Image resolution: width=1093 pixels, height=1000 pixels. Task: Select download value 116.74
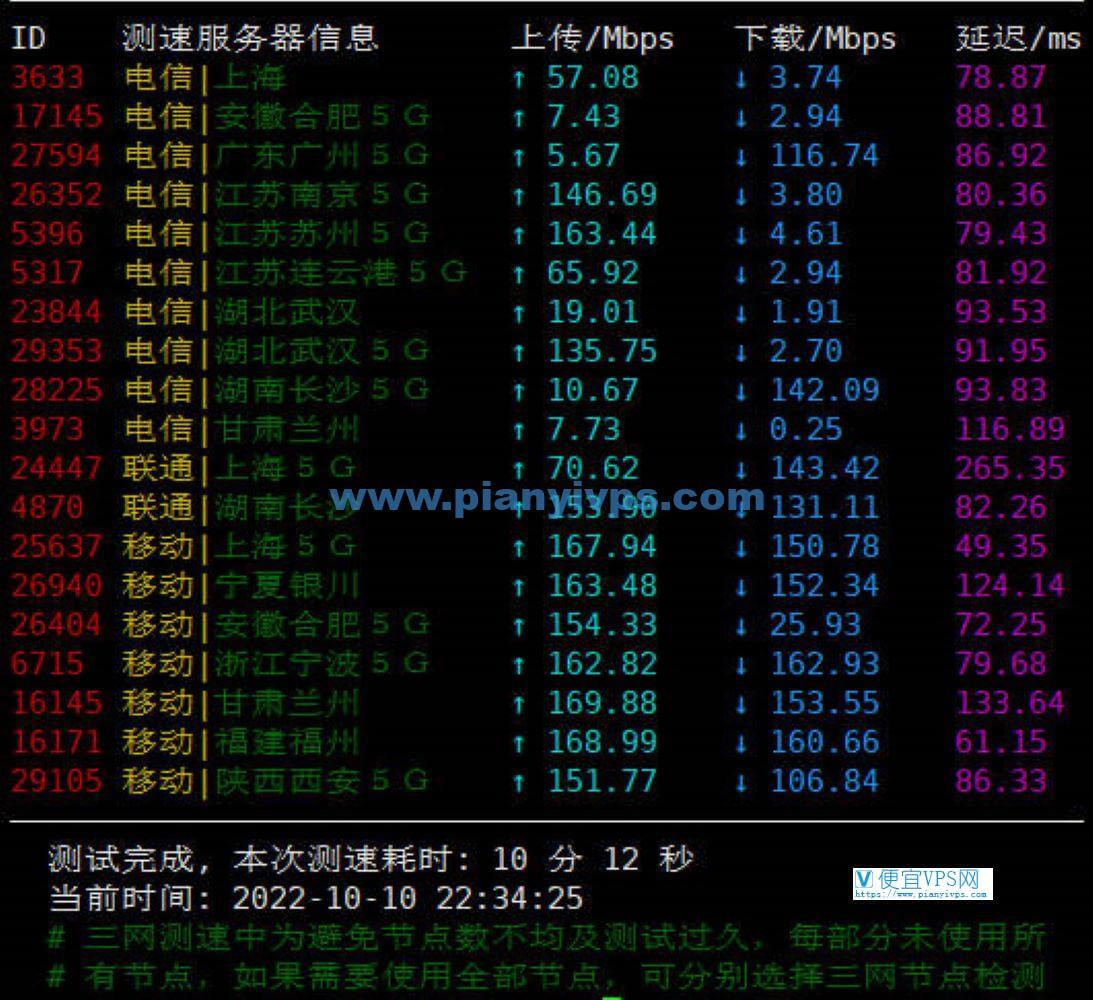(825, 155)
